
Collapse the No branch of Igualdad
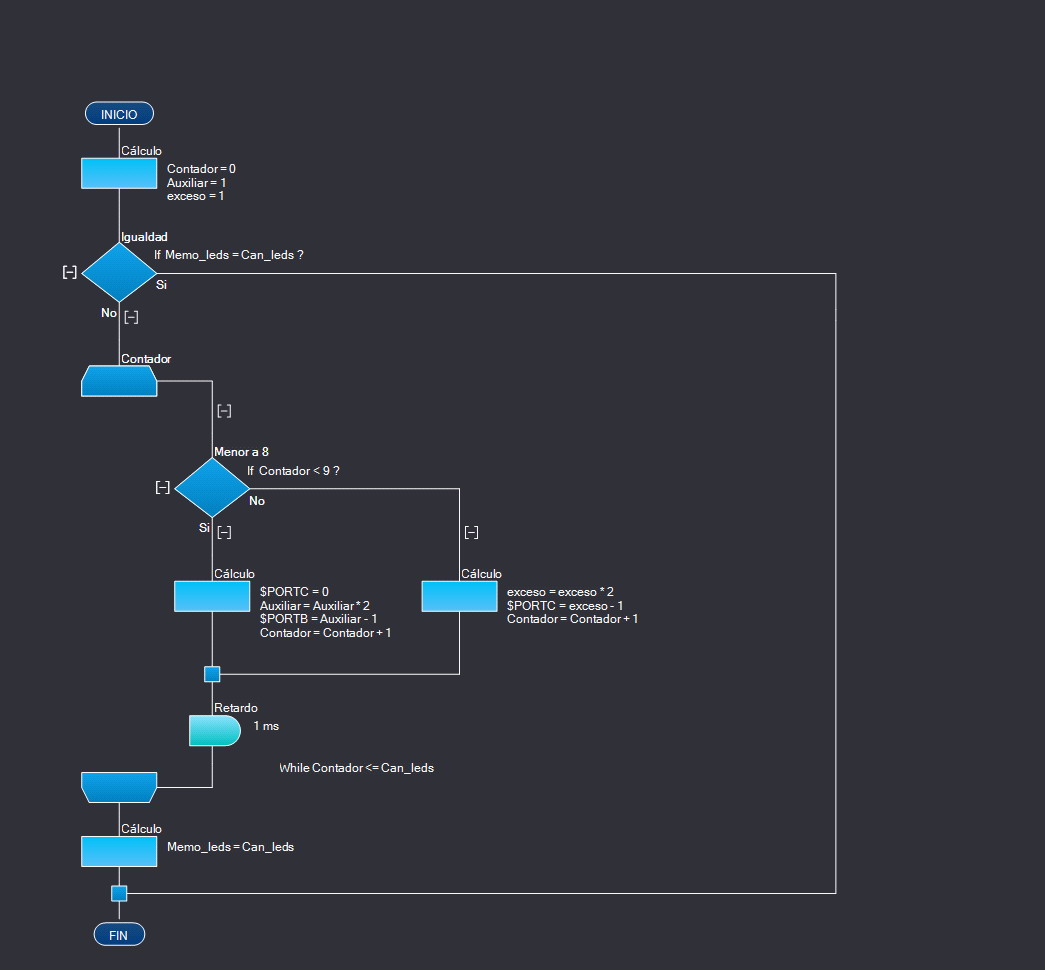131,317
